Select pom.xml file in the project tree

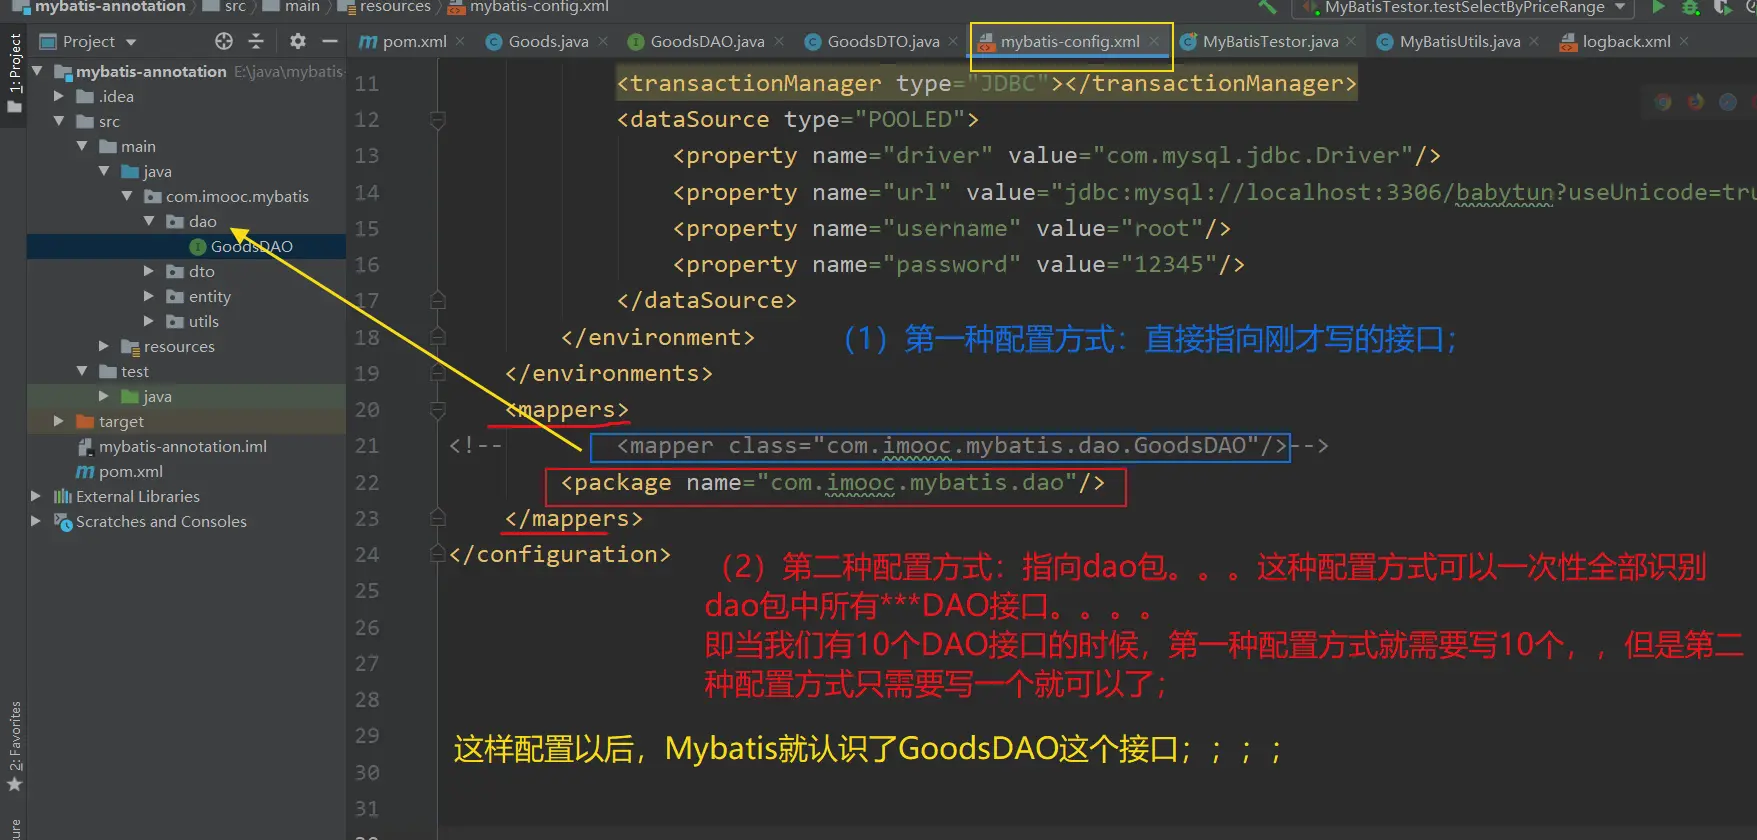(x=131, y=471)
